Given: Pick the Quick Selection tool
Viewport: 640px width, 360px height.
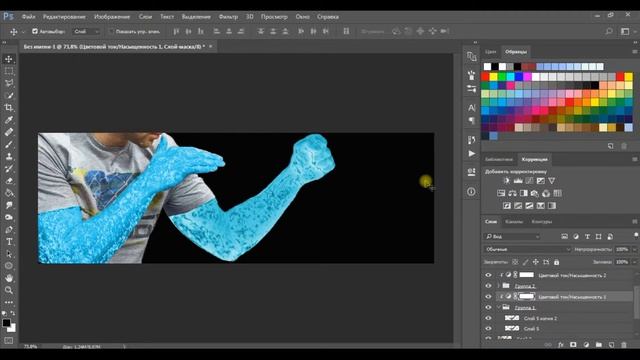Looking at the screenshot, I should point(9,96).
